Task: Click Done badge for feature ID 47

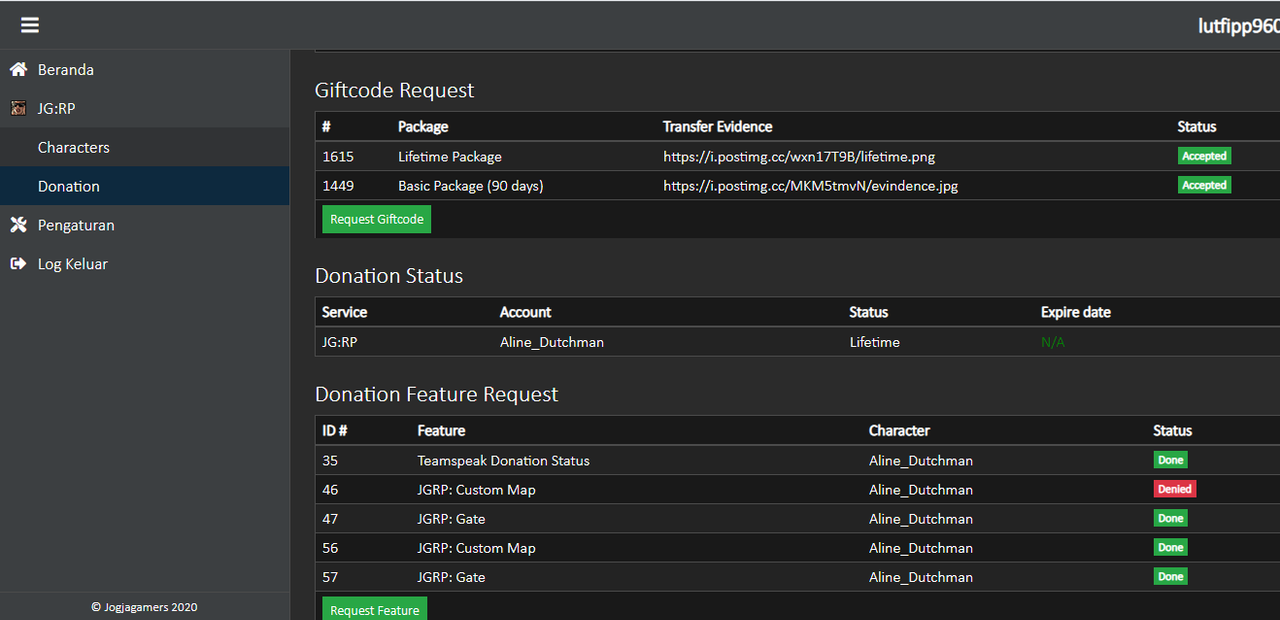Action: pos(1170,518)
